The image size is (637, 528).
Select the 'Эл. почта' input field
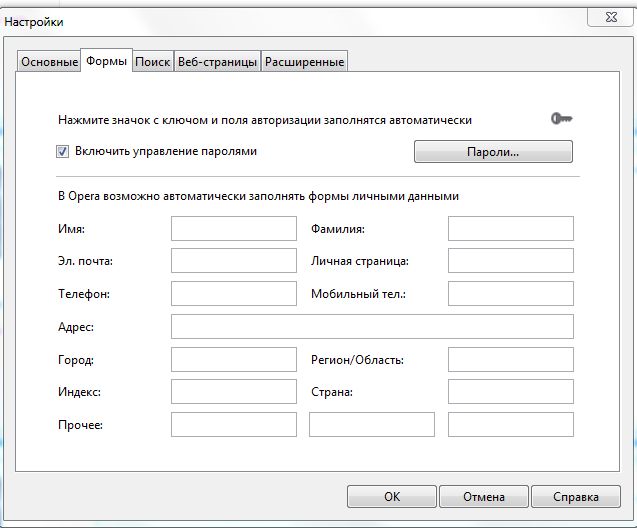234,261
